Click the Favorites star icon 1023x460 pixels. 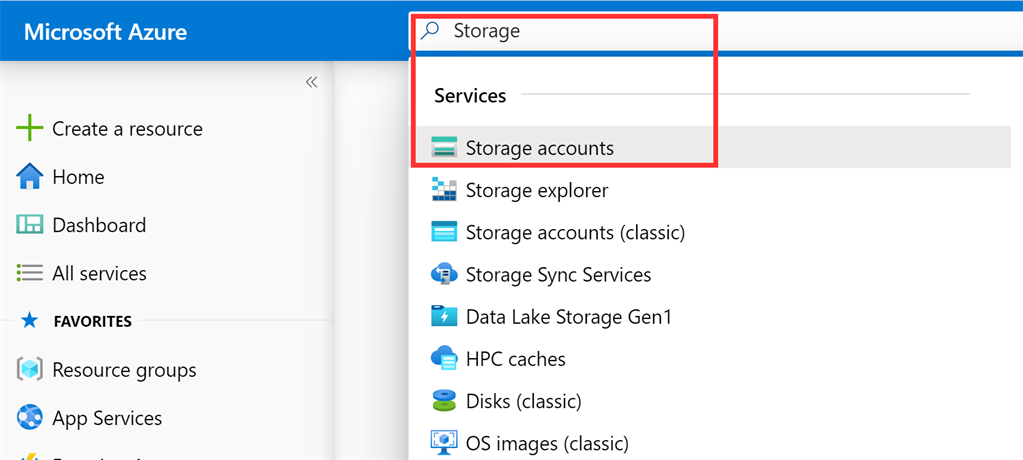(x=29, y=320)
